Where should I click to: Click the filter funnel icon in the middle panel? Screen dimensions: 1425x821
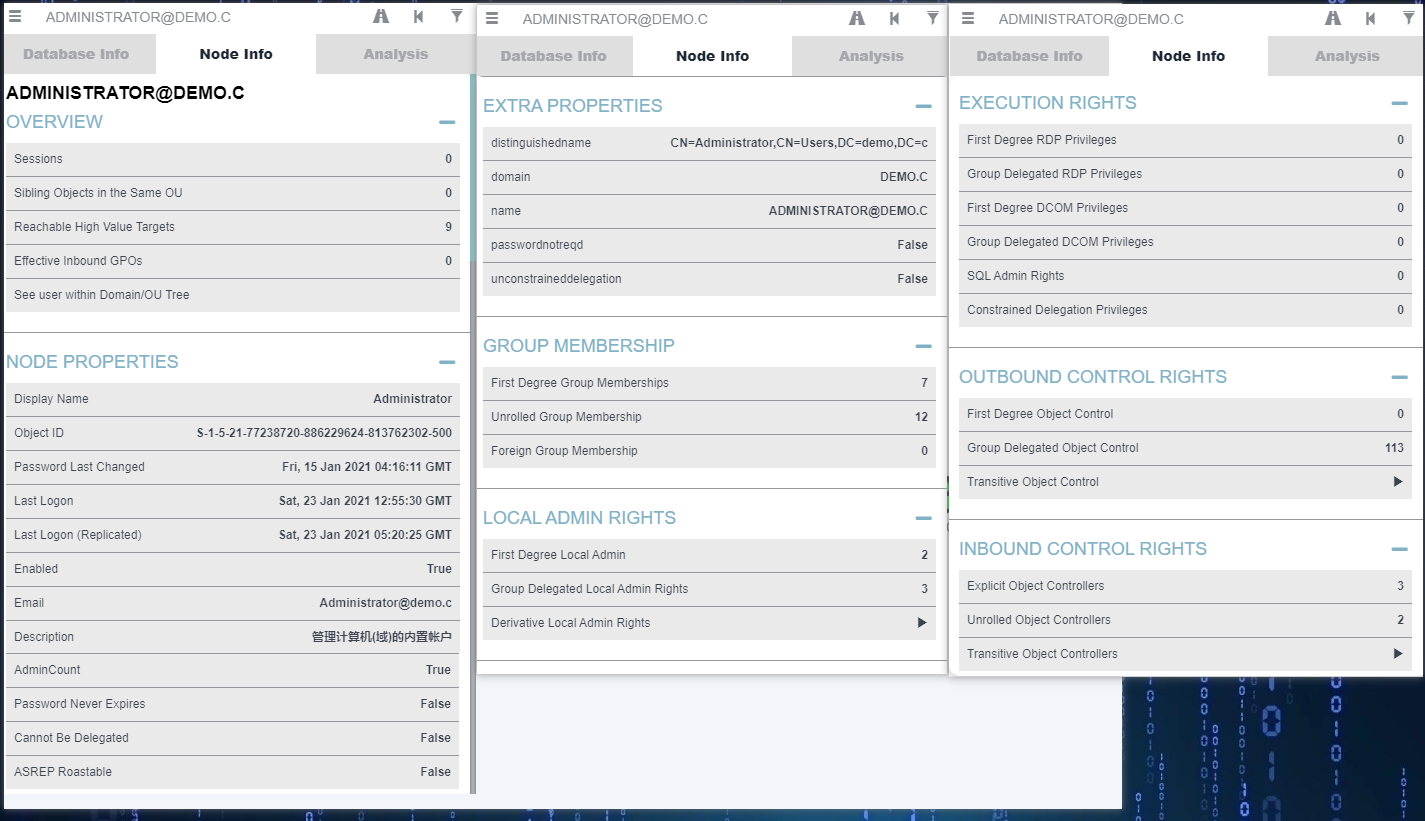[x=933, y=17]
